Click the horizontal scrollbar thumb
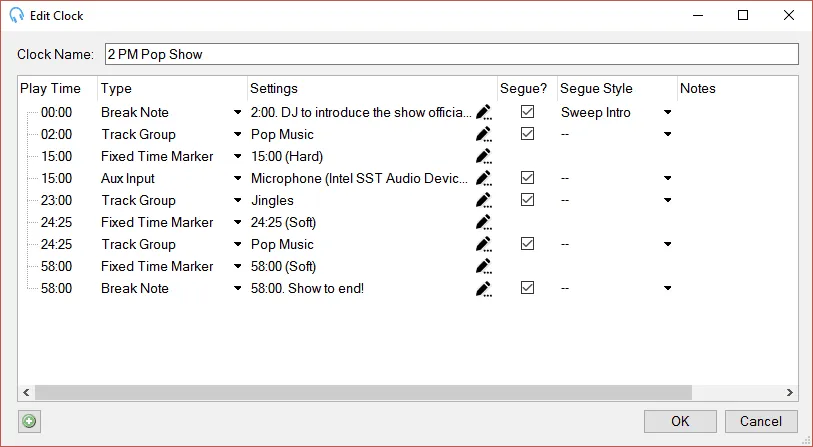Image resolution: width=813 pixels, height=447 pixels. (x=363, y=393)
